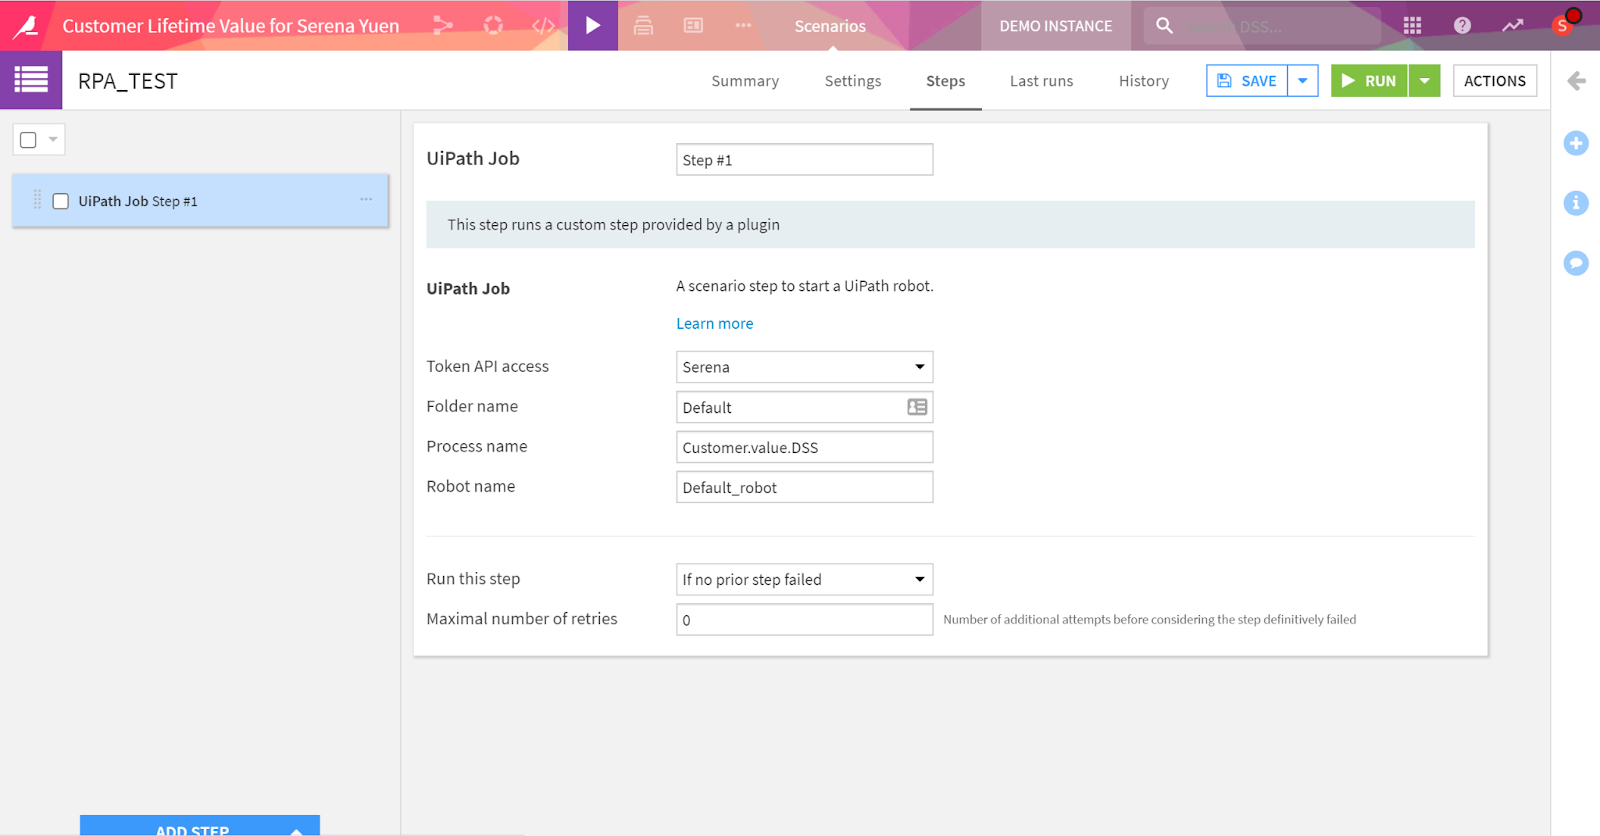The image size is (1600, 836).
Task: Open the three-dot more menu in top bar
Action: point(743,26)
